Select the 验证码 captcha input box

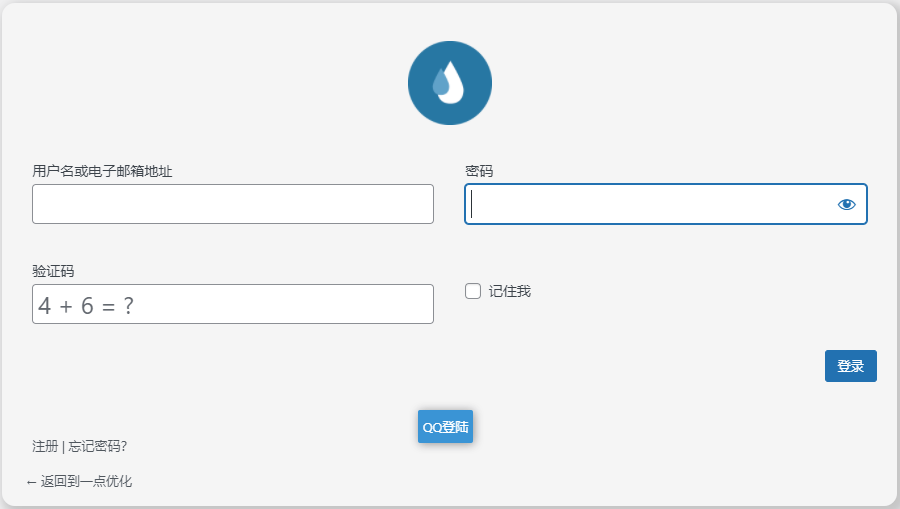pos(233,304)
